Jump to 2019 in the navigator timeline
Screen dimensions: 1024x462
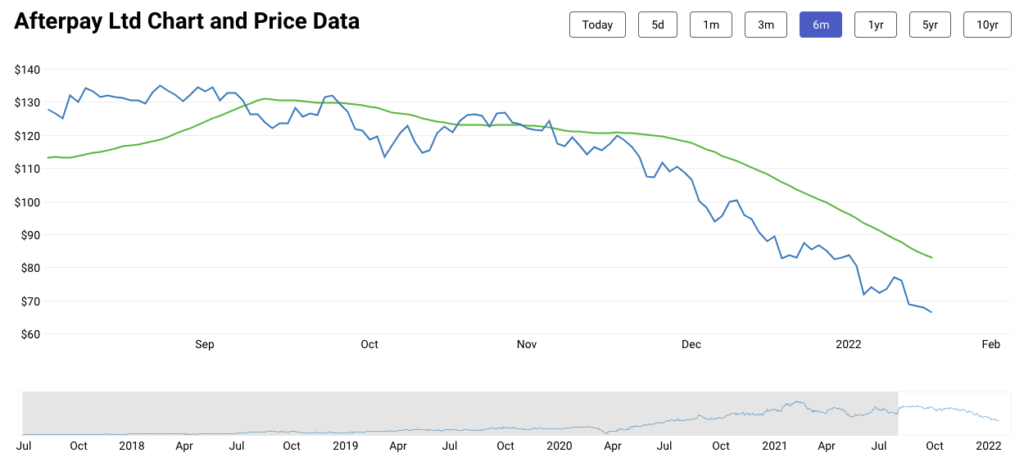tap(345, 444)
